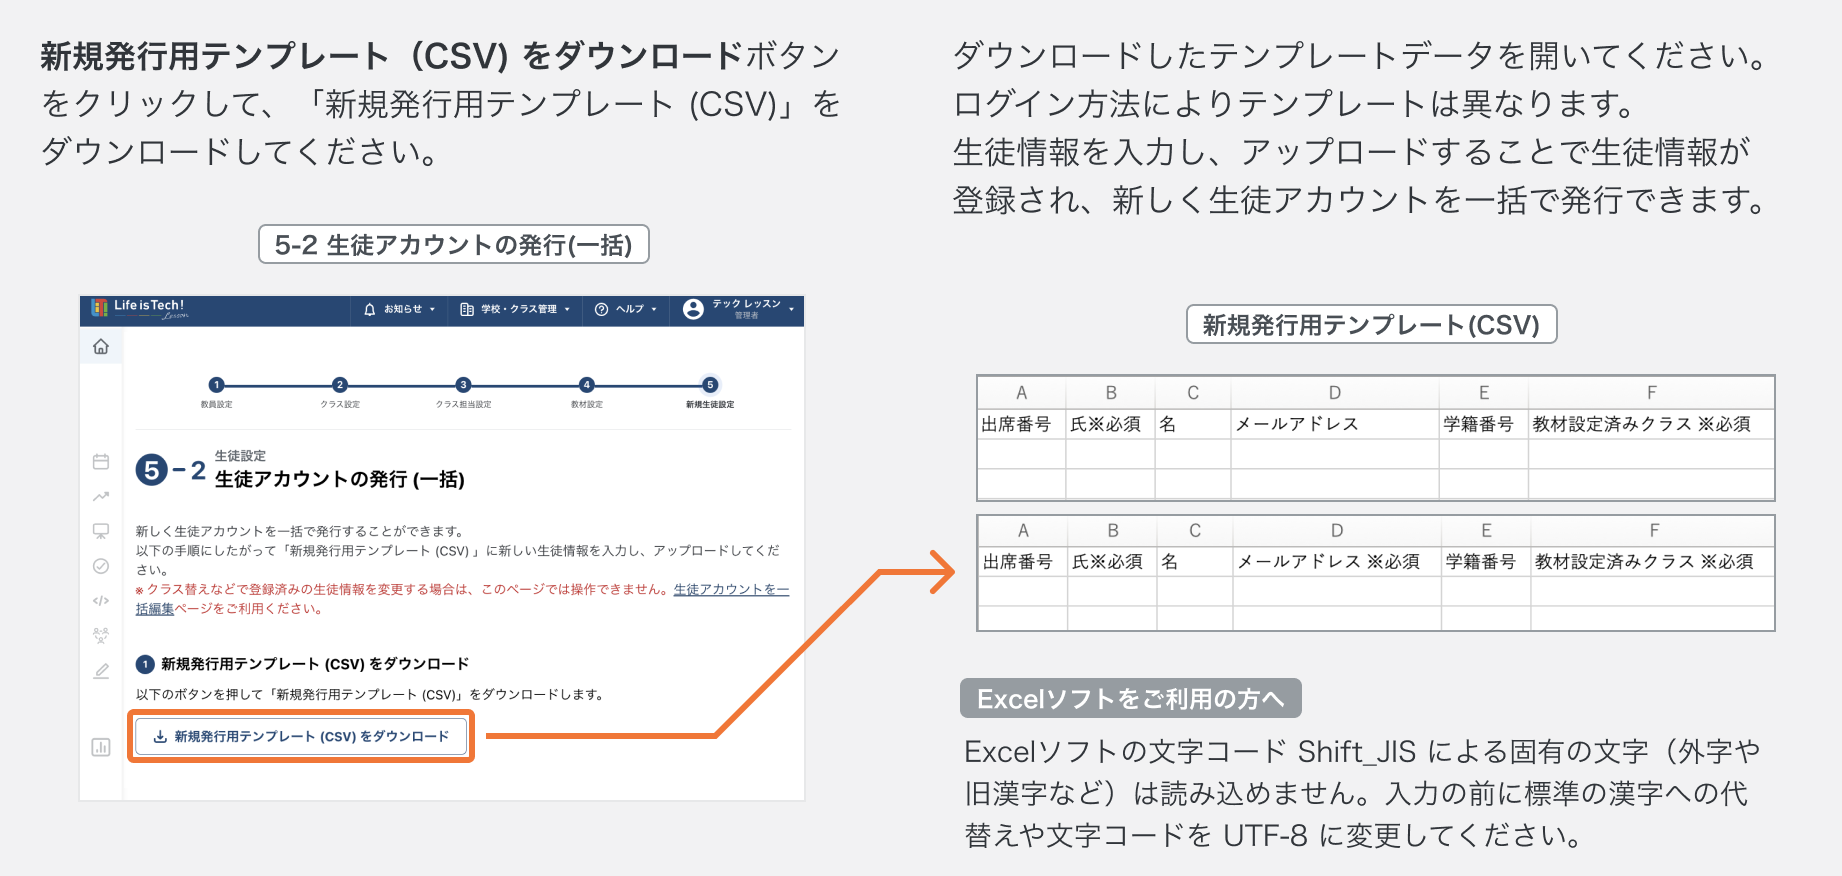Viewport: 1842px width, 876px height.
Task: Click the Life is Tech! logo
Action: pos(140,308)
